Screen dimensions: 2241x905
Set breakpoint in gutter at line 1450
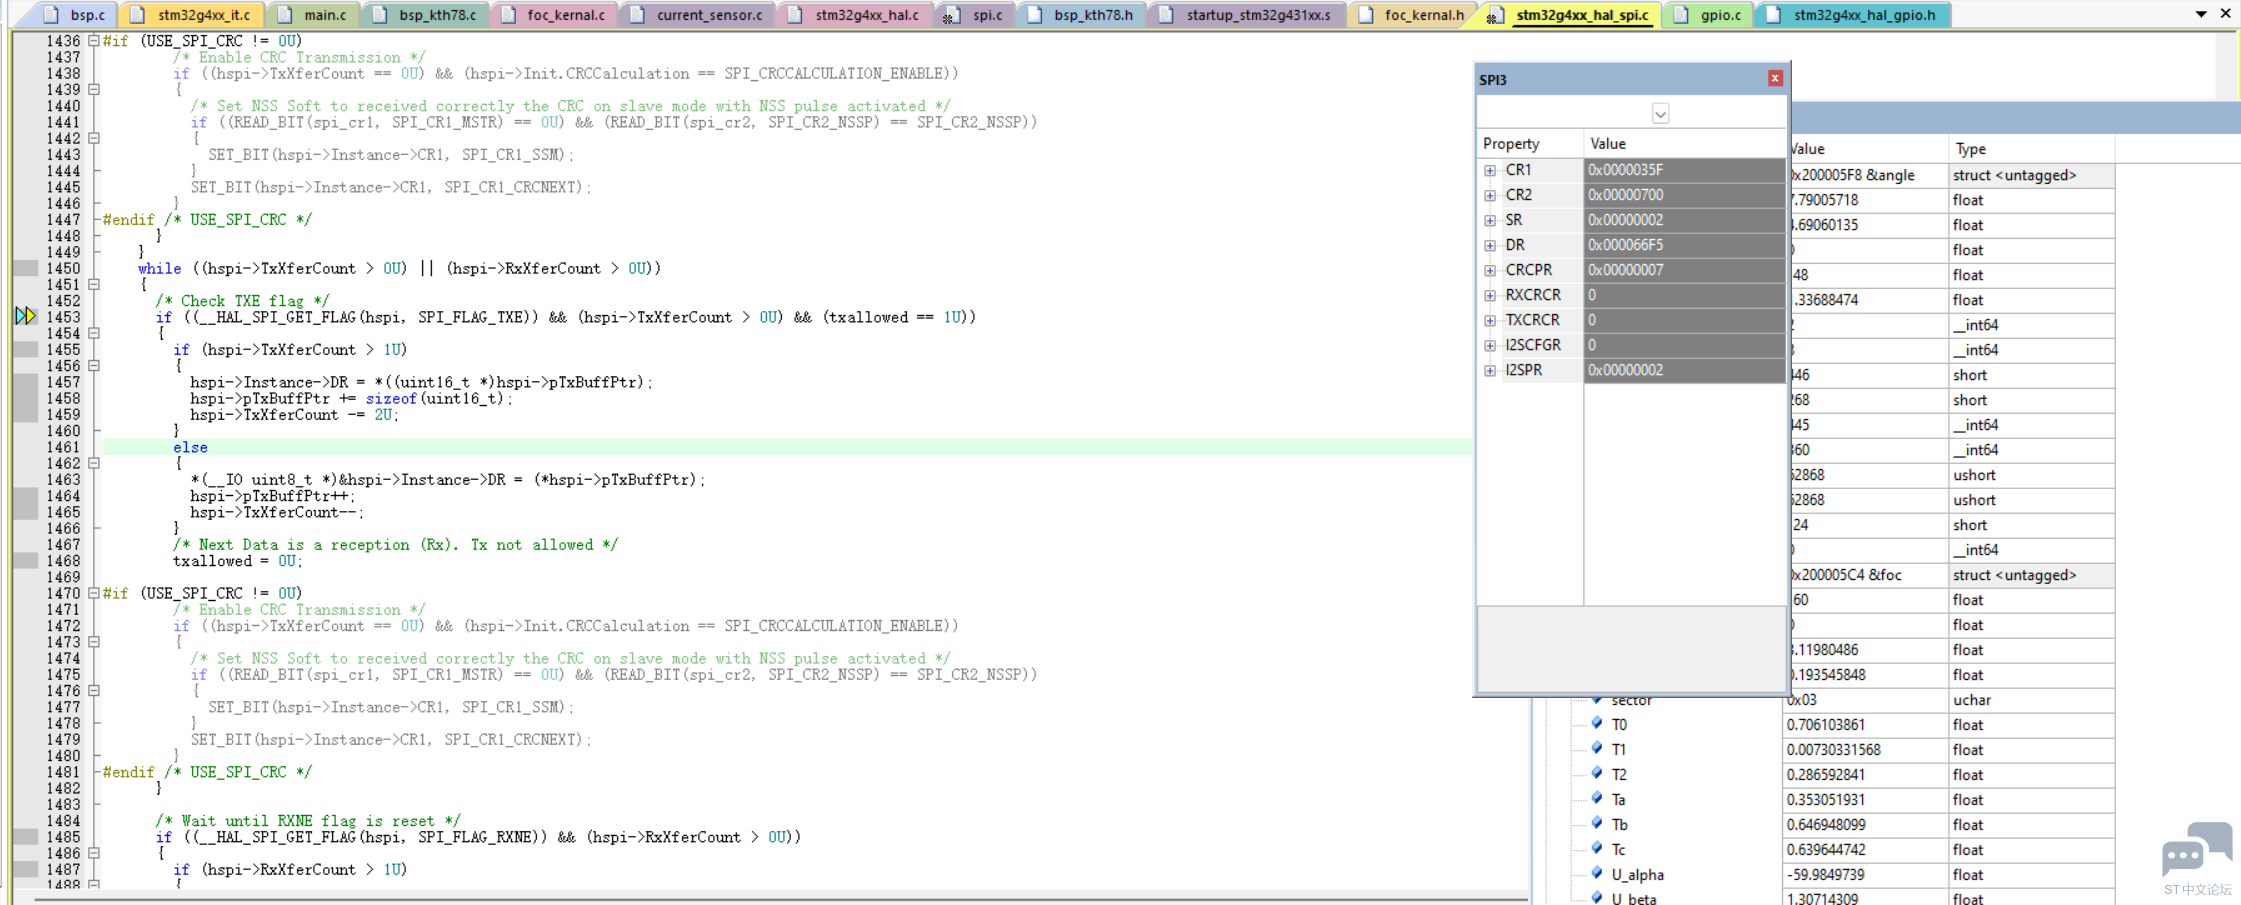26,268
